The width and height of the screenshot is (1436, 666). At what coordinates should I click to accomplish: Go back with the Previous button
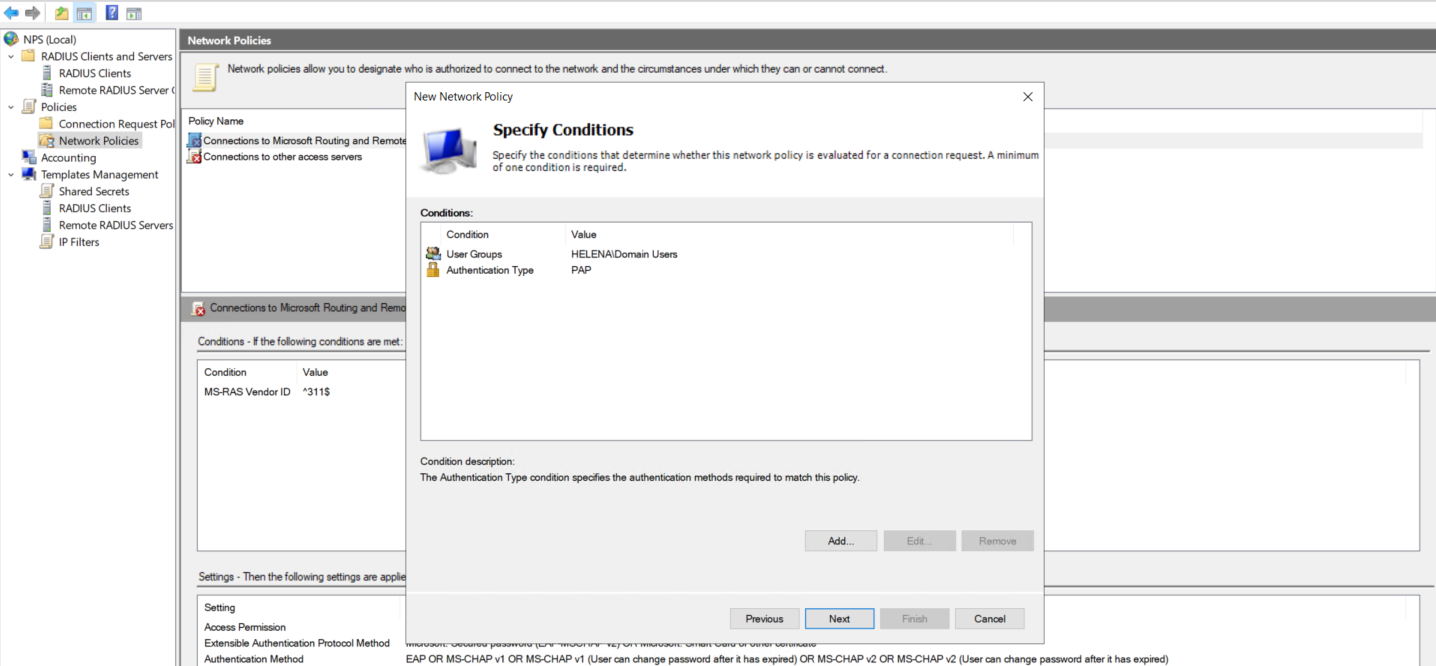(764, 618)
